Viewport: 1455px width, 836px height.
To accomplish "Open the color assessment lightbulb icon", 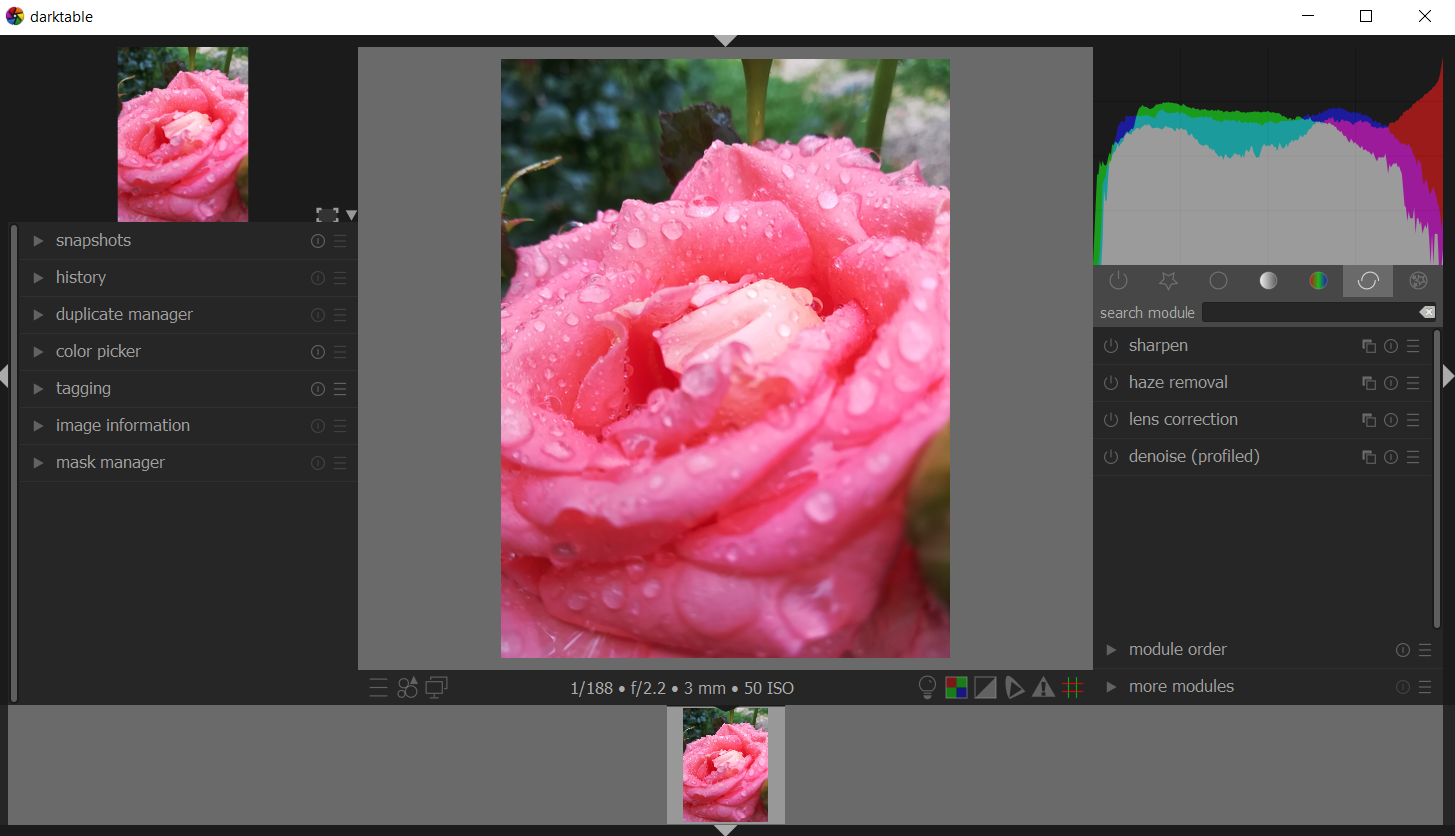I will click(927, 688).
